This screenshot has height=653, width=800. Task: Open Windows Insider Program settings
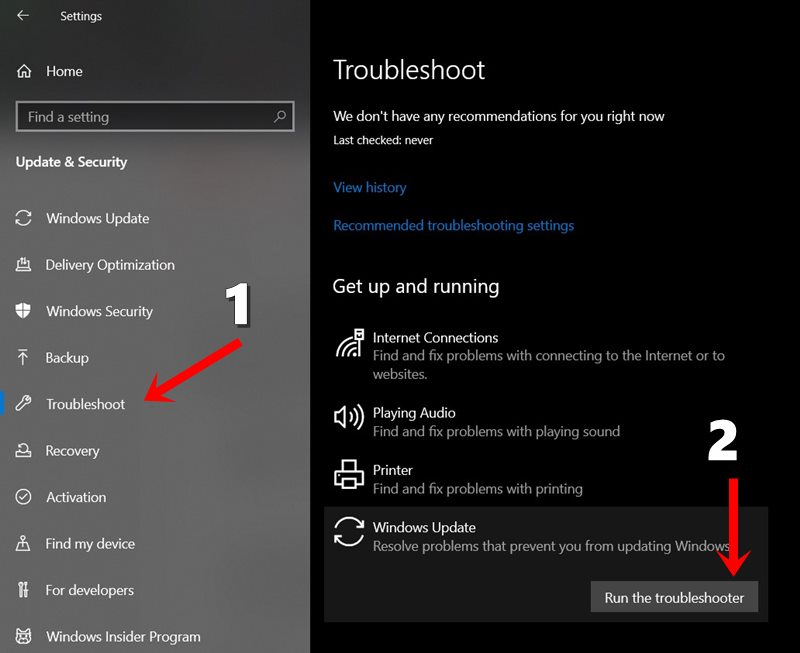point(123,637)
